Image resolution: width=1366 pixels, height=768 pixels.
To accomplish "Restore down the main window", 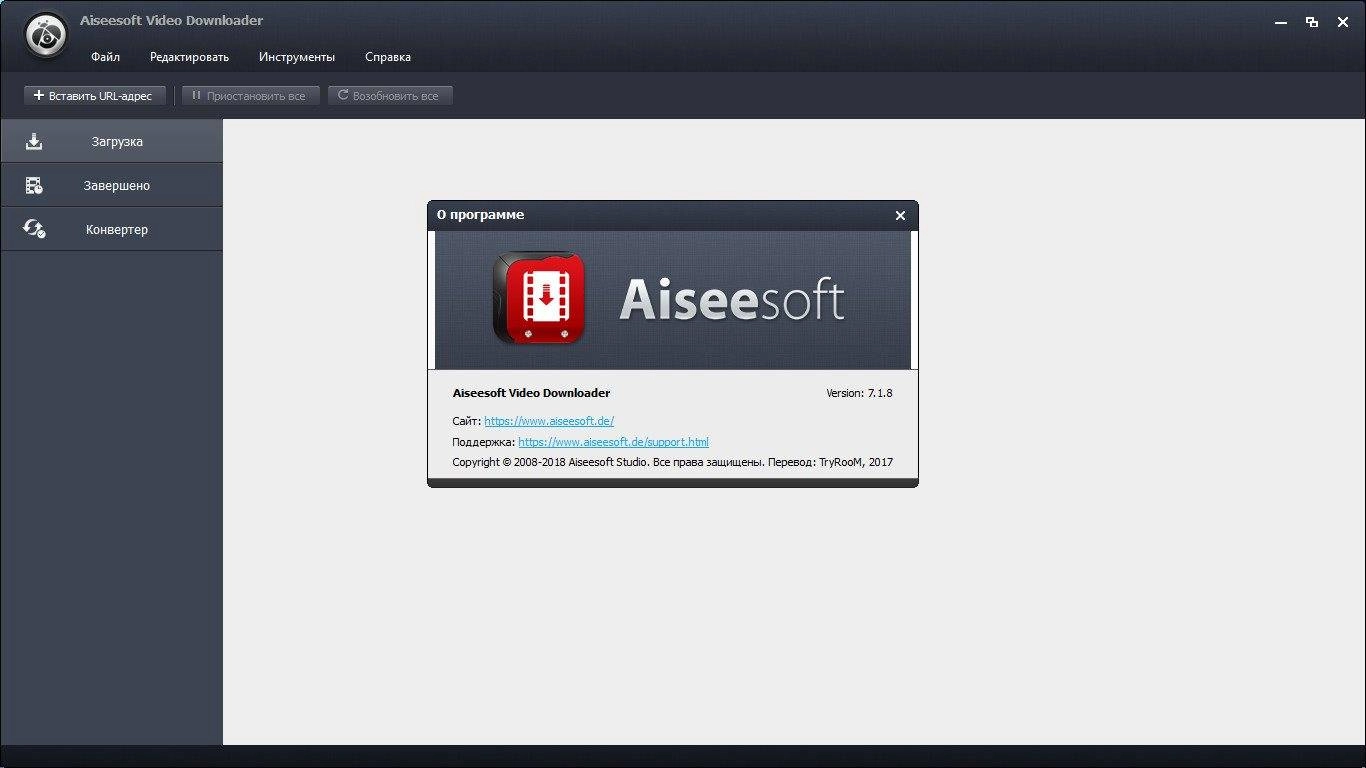I will click(1312, 22).
